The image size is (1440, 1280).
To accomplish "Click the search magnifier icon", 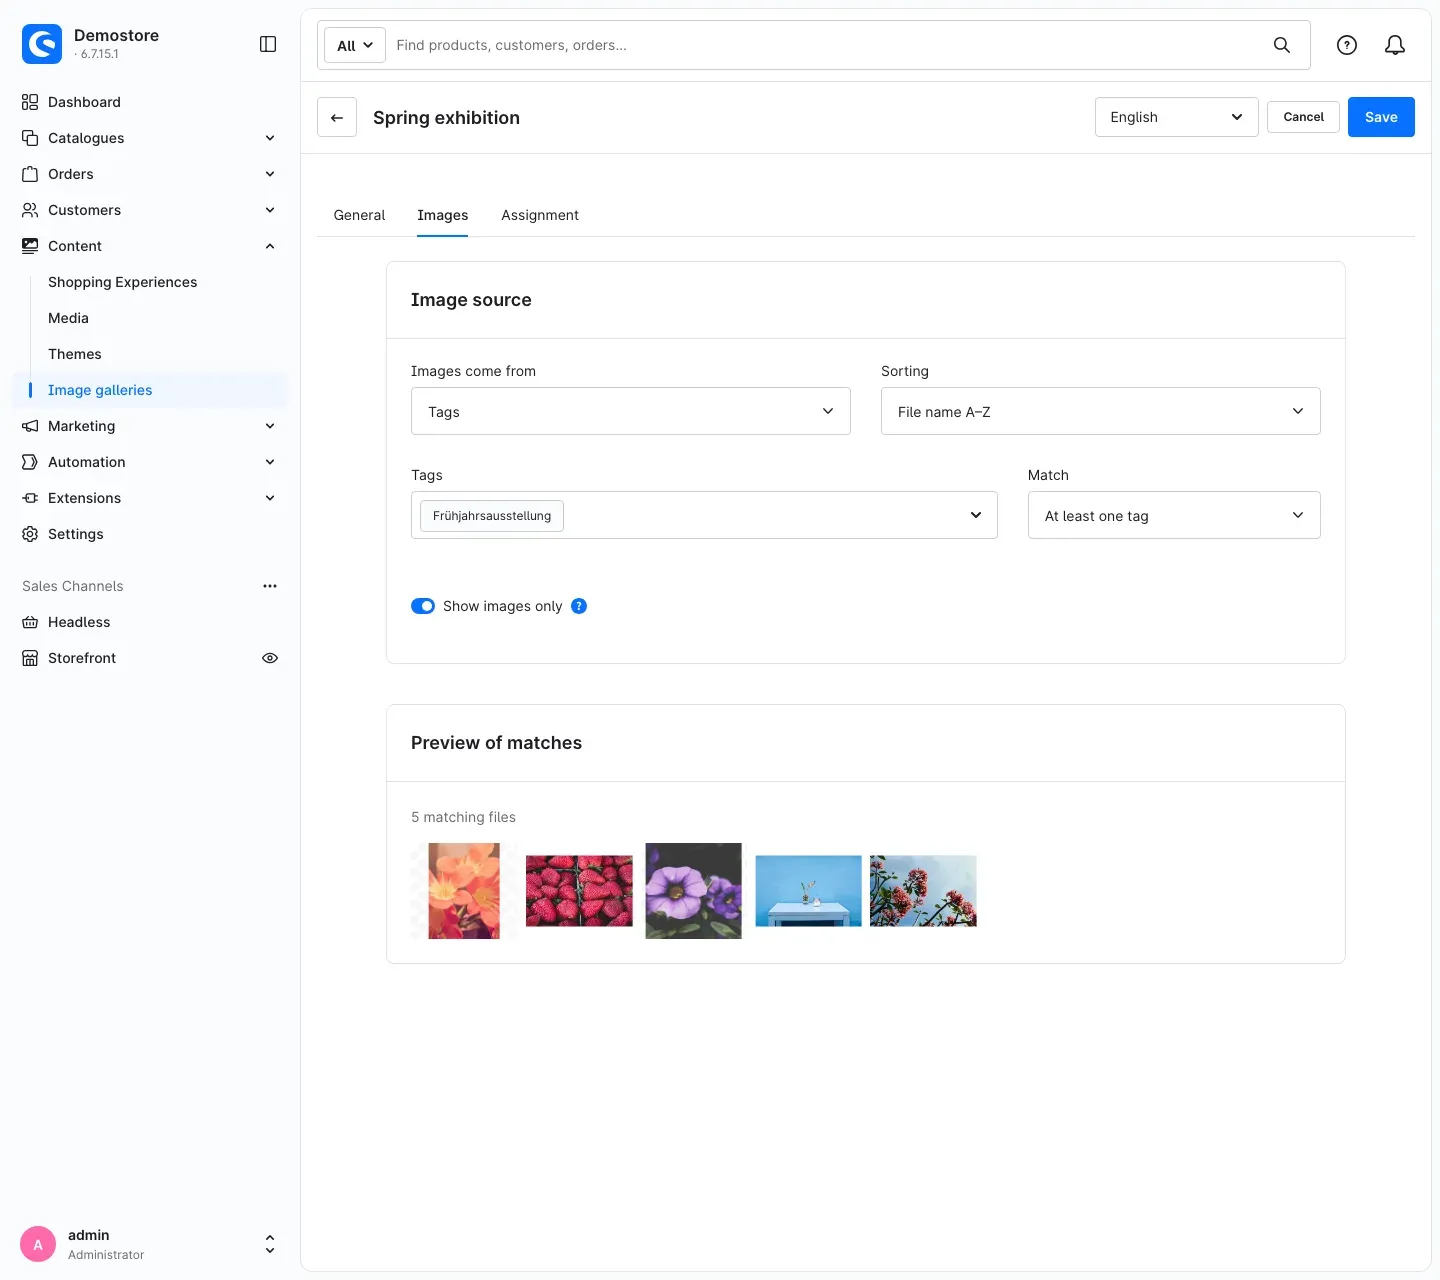I will [x=1282, y=45].
